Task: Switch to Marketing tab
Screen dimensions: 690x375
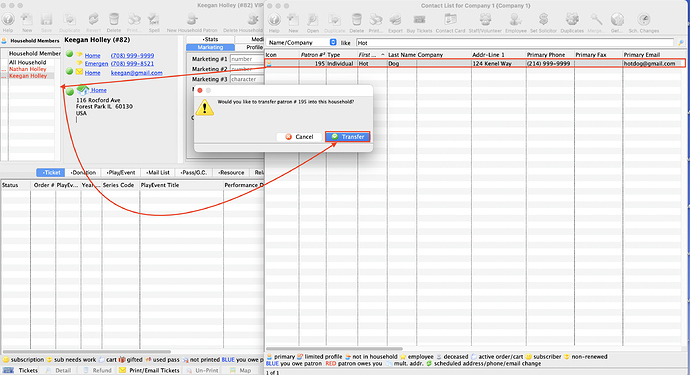Action: point(210,47)
